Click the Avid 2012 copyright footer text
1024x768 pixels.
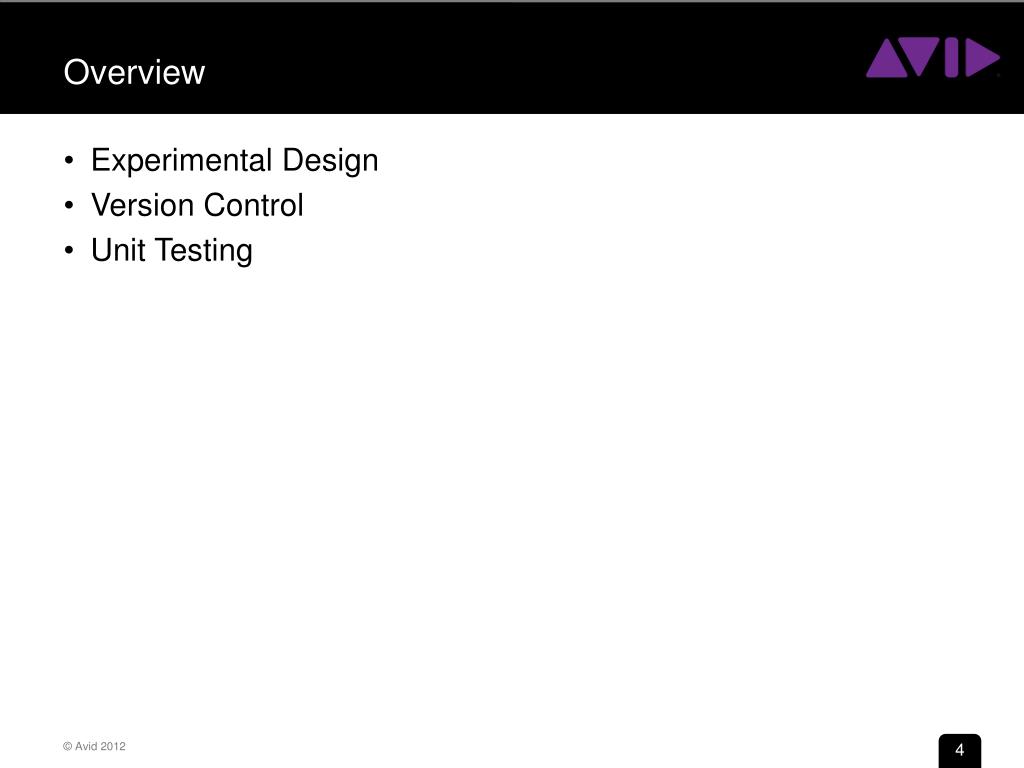[x=94, y=746]
